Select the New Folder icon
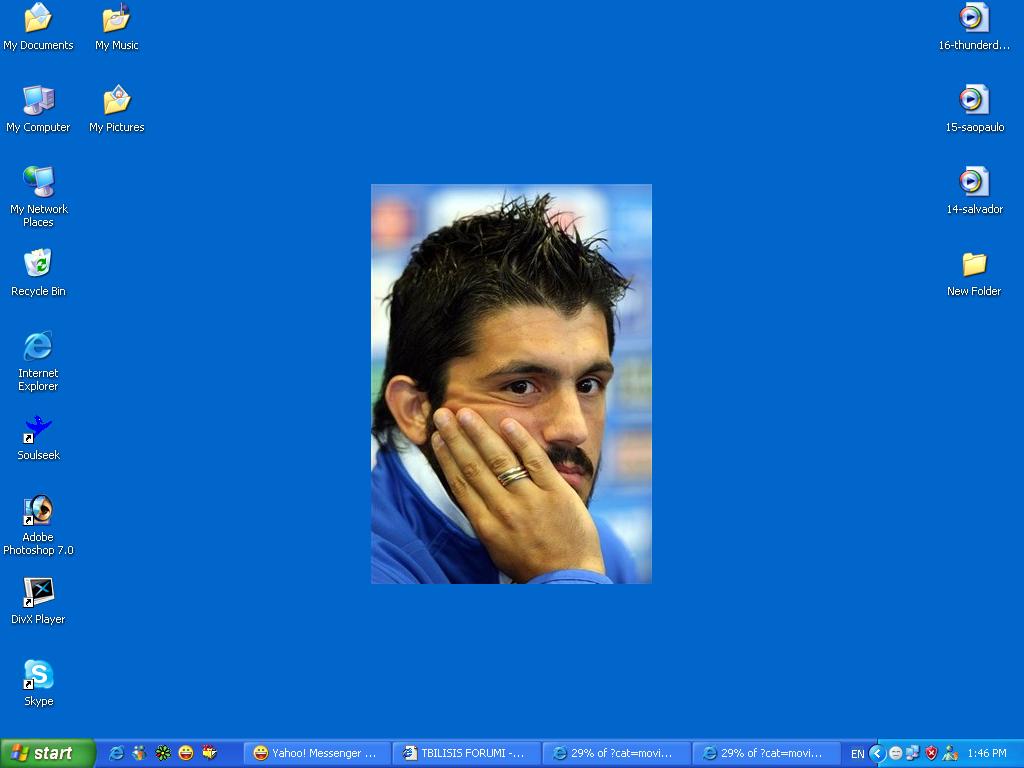The height and width of the screenshot is (768, 1024). pyautogui.click(x=973, y=266)
